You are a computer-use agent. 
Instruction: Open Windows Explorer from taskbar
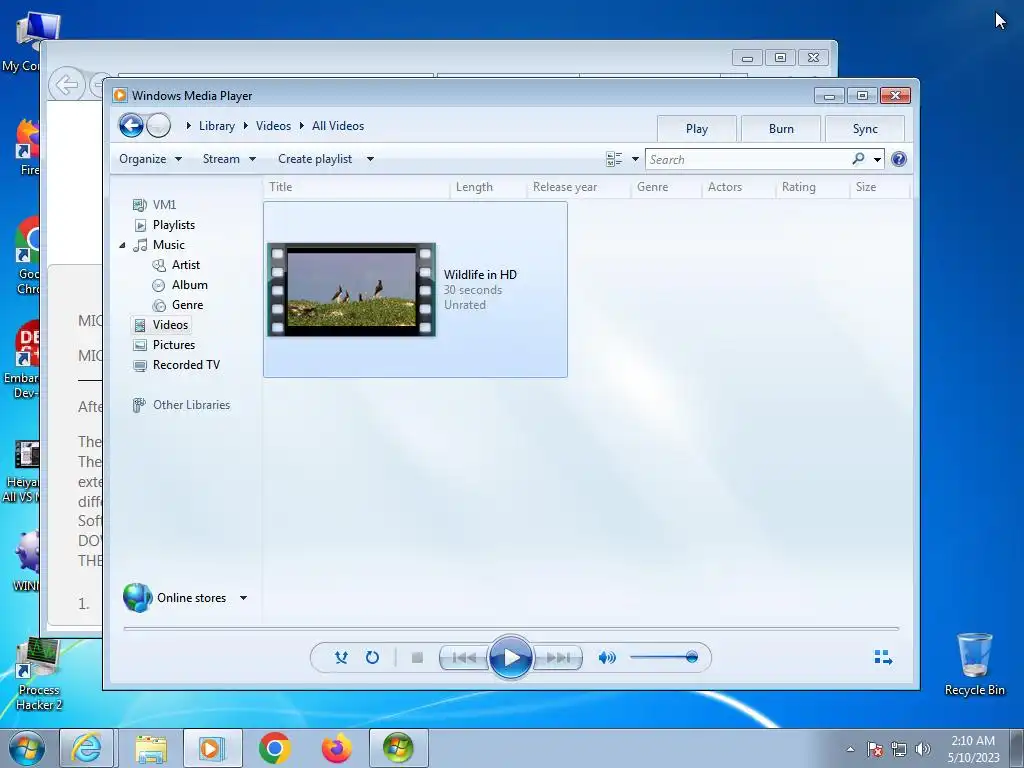tap(151, 748)
